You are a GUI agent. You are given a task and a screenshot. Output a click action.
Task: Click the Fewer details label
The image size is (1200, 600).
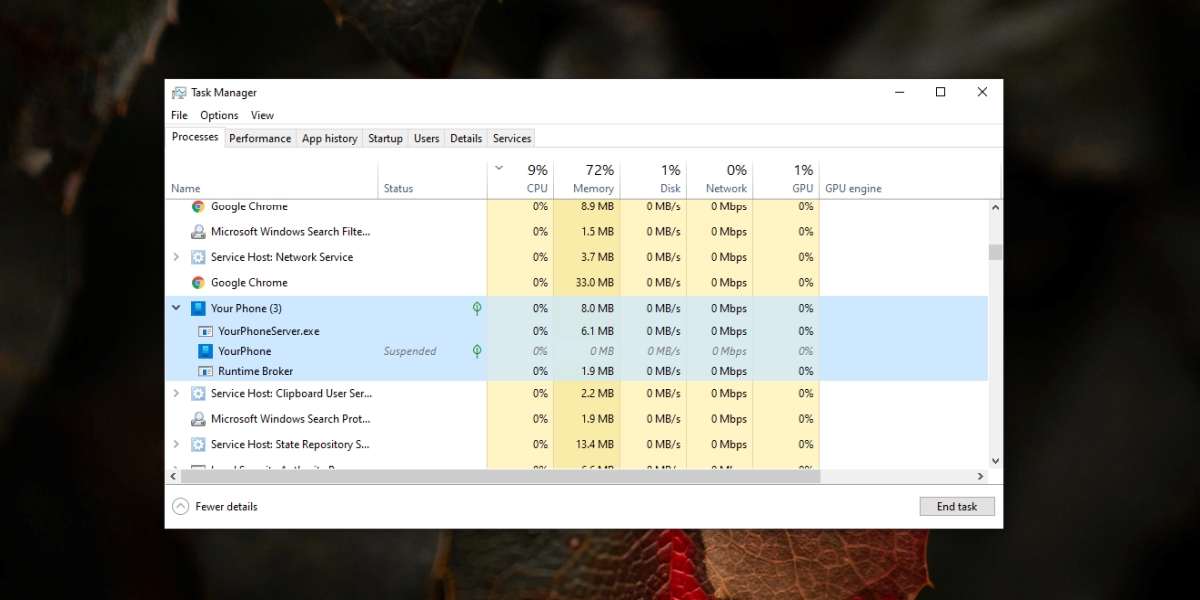227,507
